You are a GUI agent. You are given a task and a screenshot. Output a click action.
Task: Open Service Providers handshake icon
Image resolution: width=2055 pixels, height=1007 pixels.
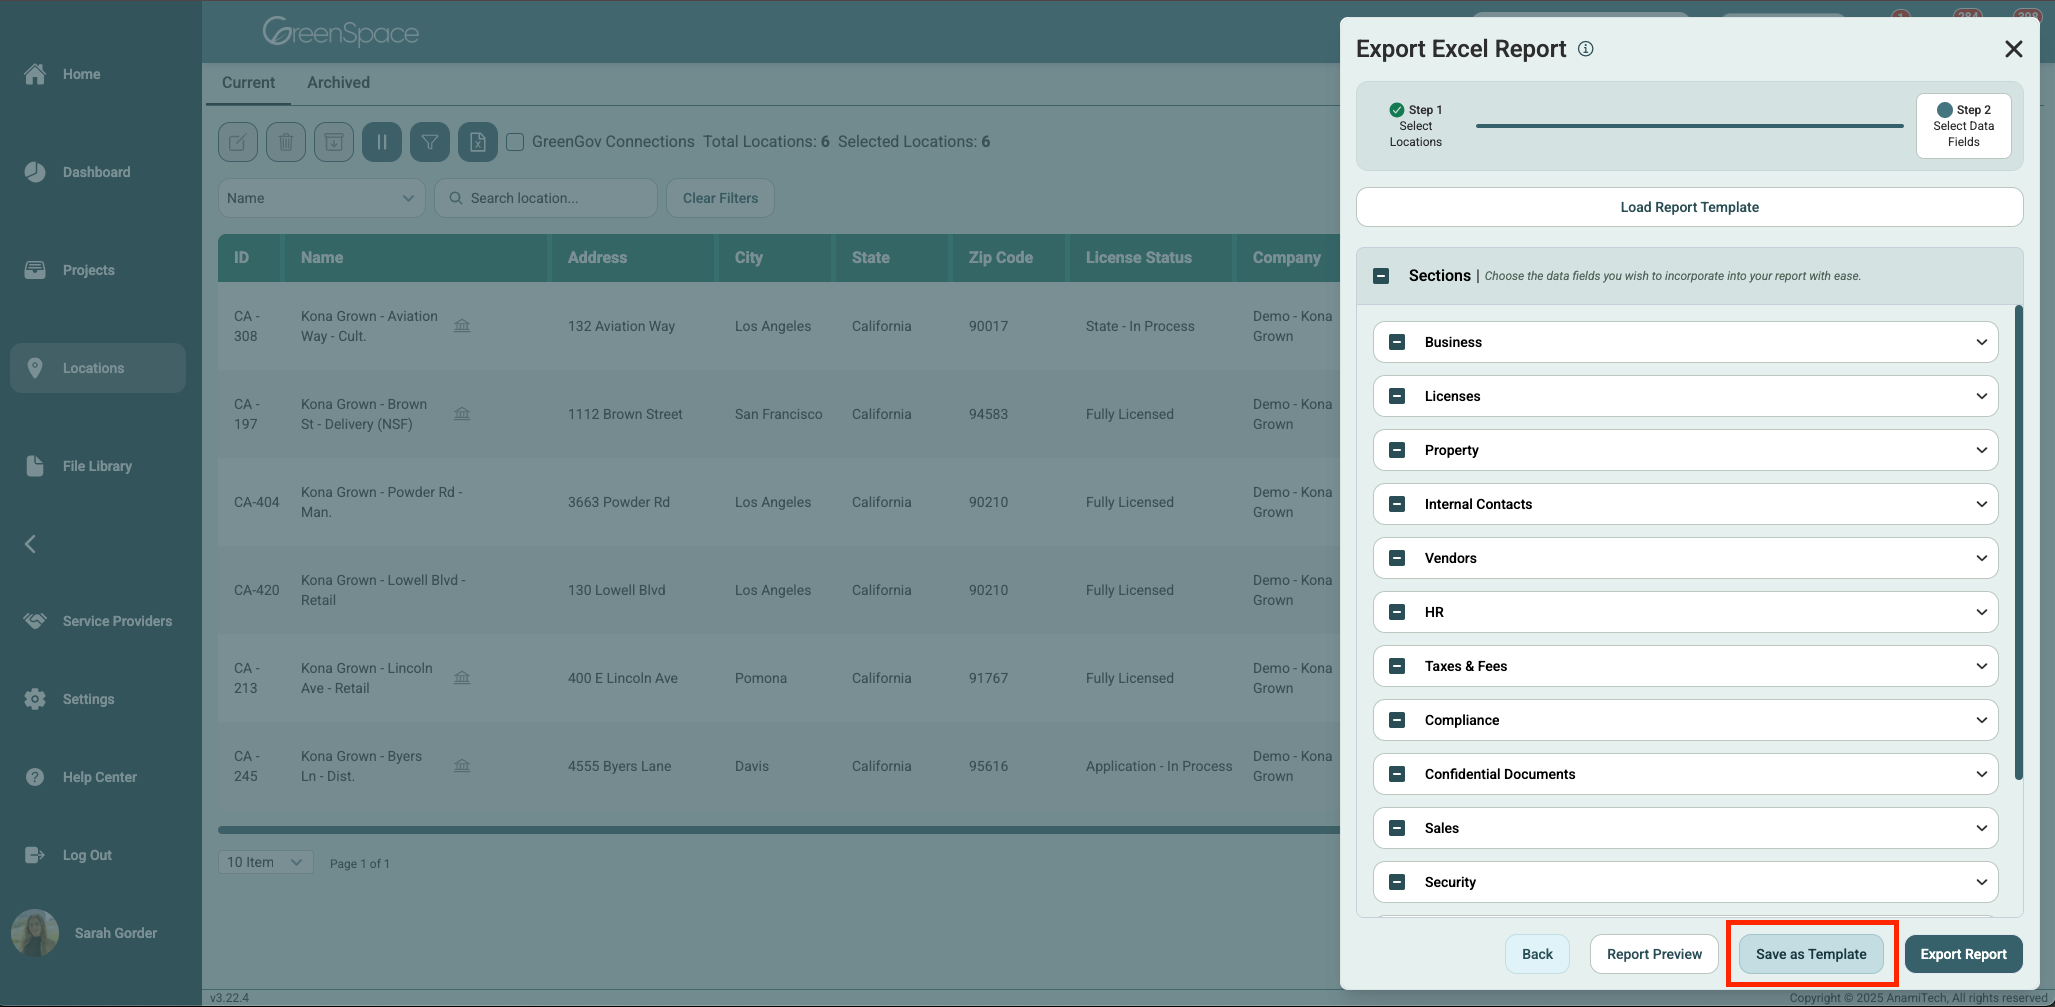pos(35,621)
